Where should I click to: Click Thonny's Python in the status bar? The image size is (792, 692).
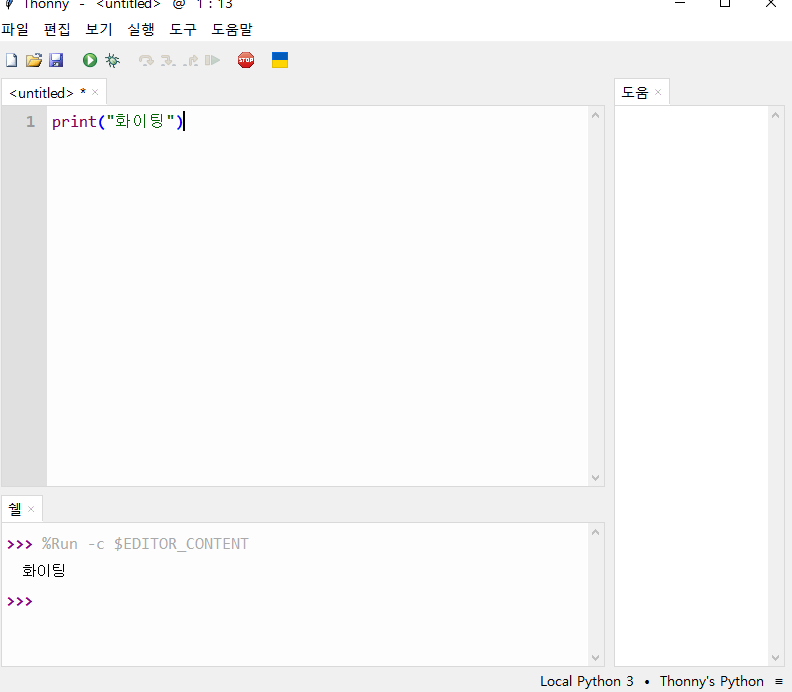pyautogui.click(x=711, y=681)
